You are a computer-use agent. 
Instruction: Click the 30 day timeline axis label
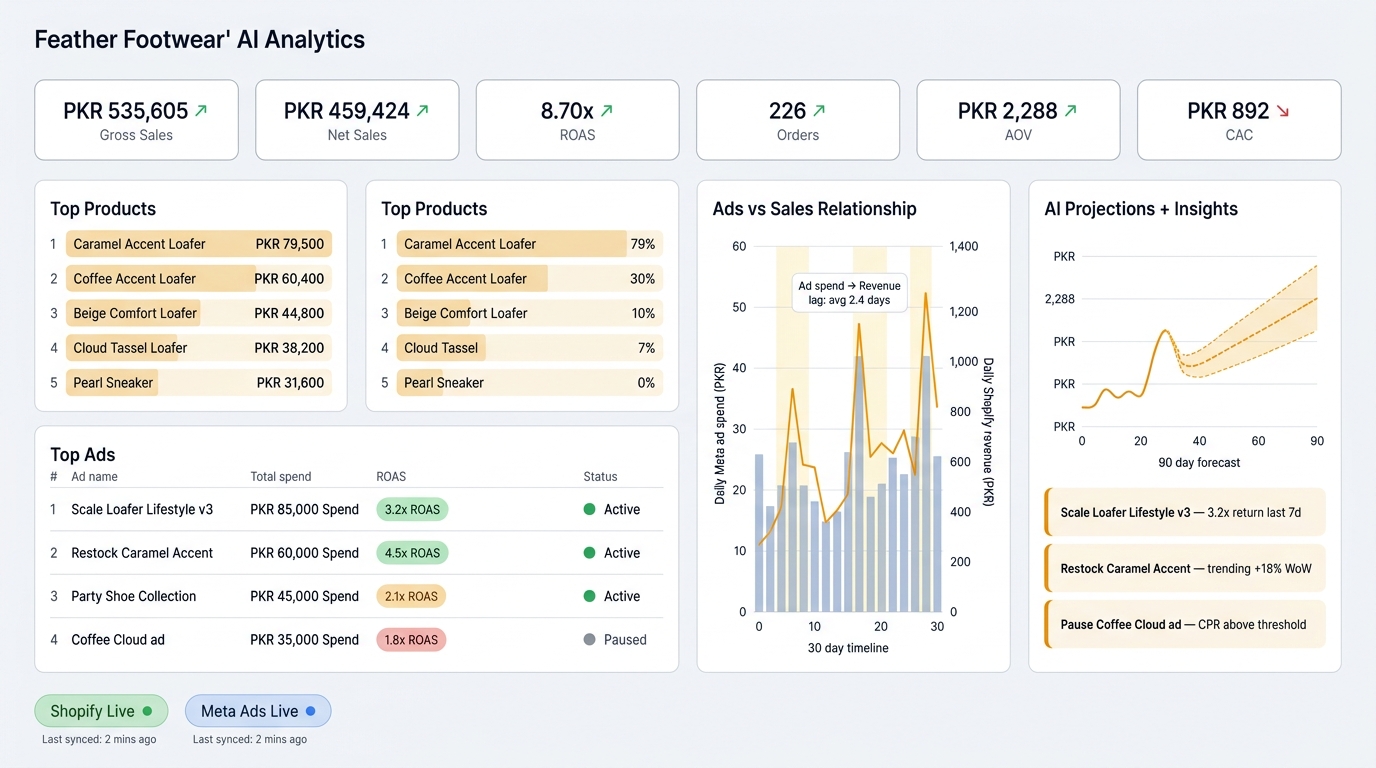(848, 648)
